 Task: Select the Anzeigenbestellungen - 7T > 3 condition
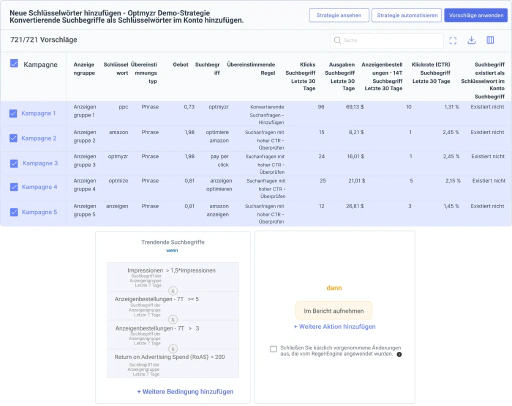pos(173,335)
